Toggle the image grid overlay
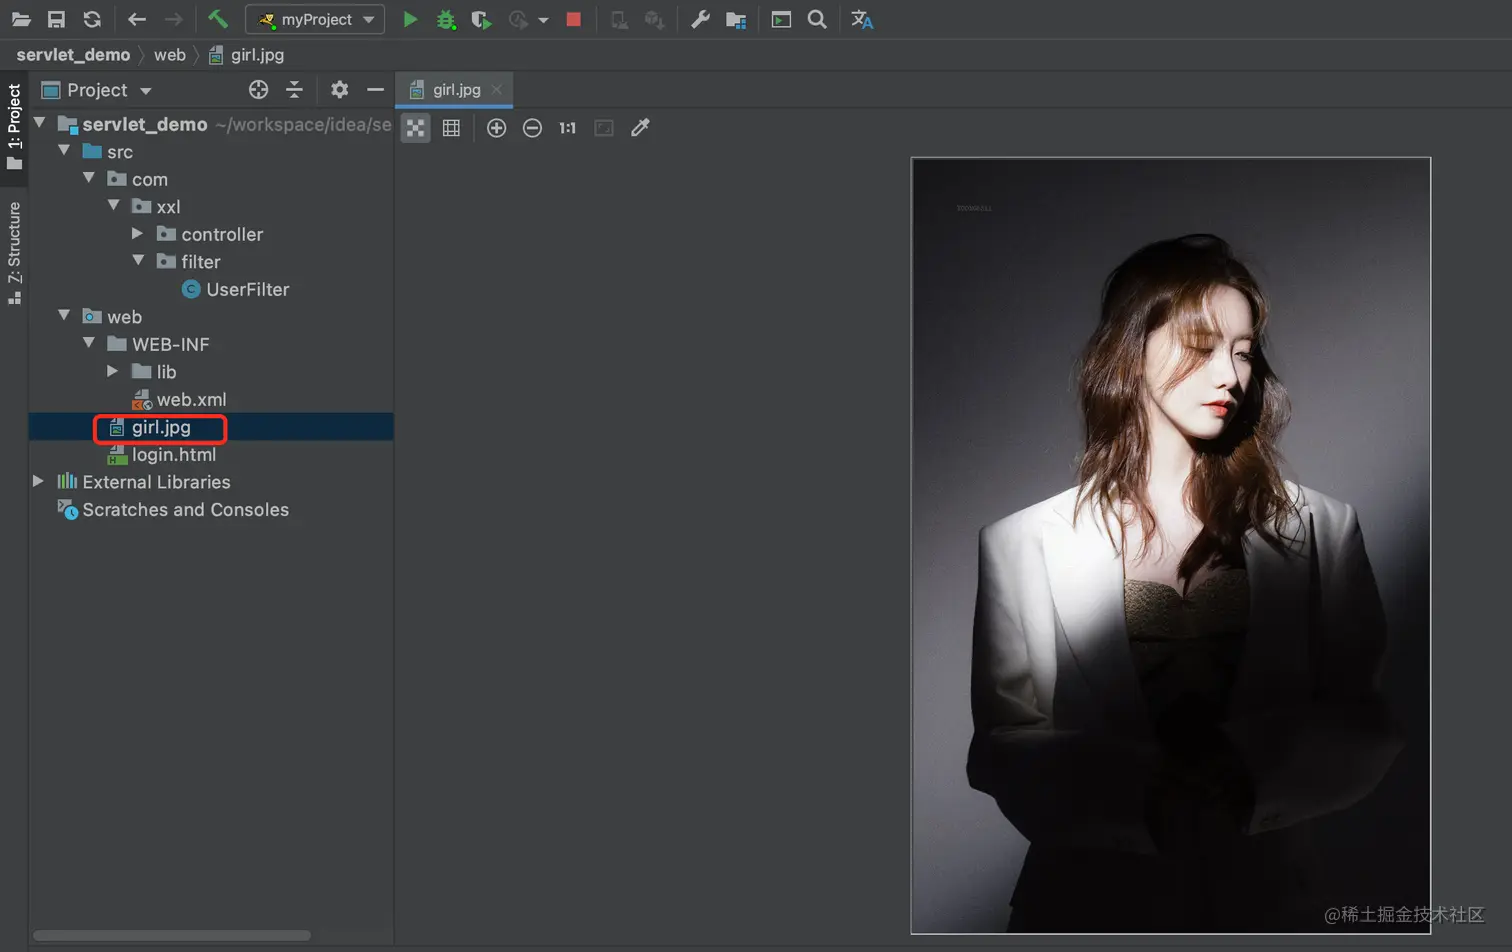 pos(451,128)
